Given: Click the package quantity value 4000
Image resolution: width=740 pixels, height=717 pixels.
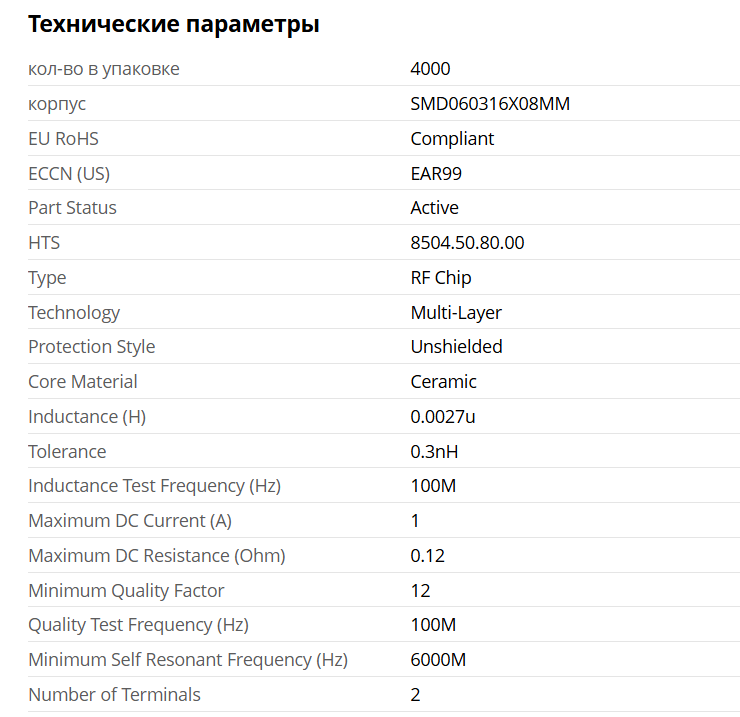Looking at the screenshot, I should (x=430, y=69).
